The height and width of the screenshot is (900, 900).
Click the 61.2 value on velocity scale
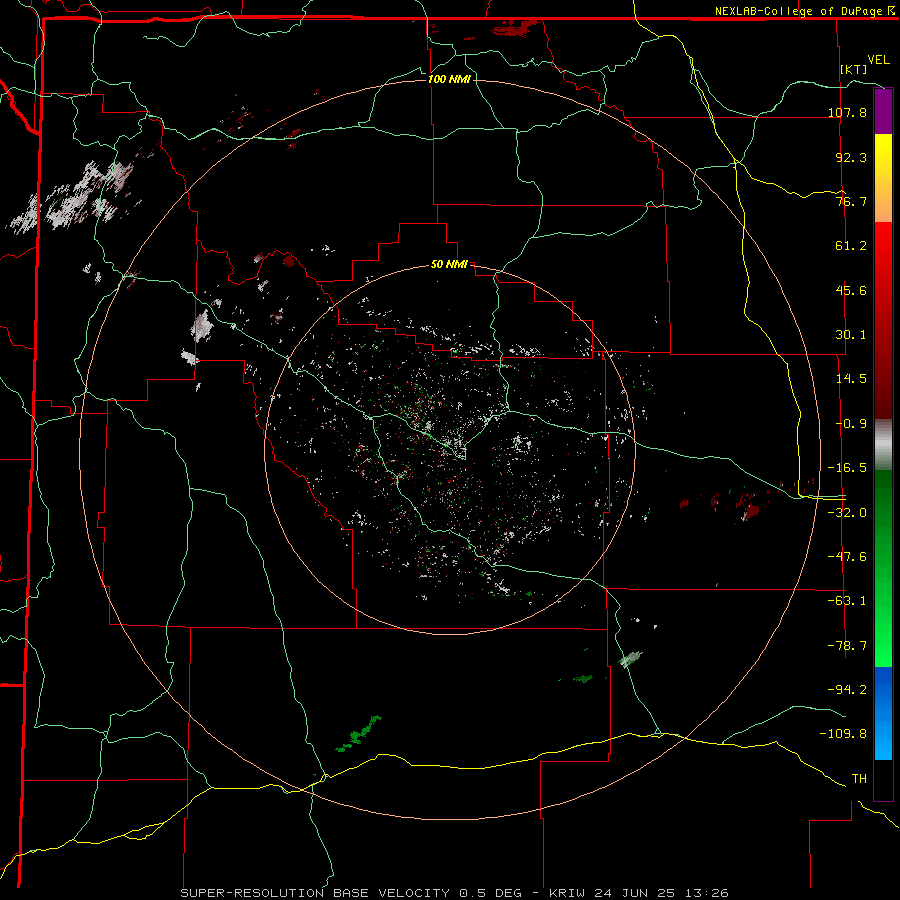tap(851, 246)
